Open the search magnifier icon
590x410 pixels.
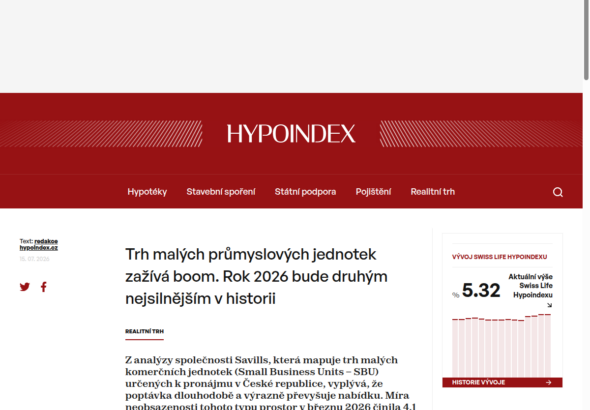pyautogui.click(x=558, y=192)
